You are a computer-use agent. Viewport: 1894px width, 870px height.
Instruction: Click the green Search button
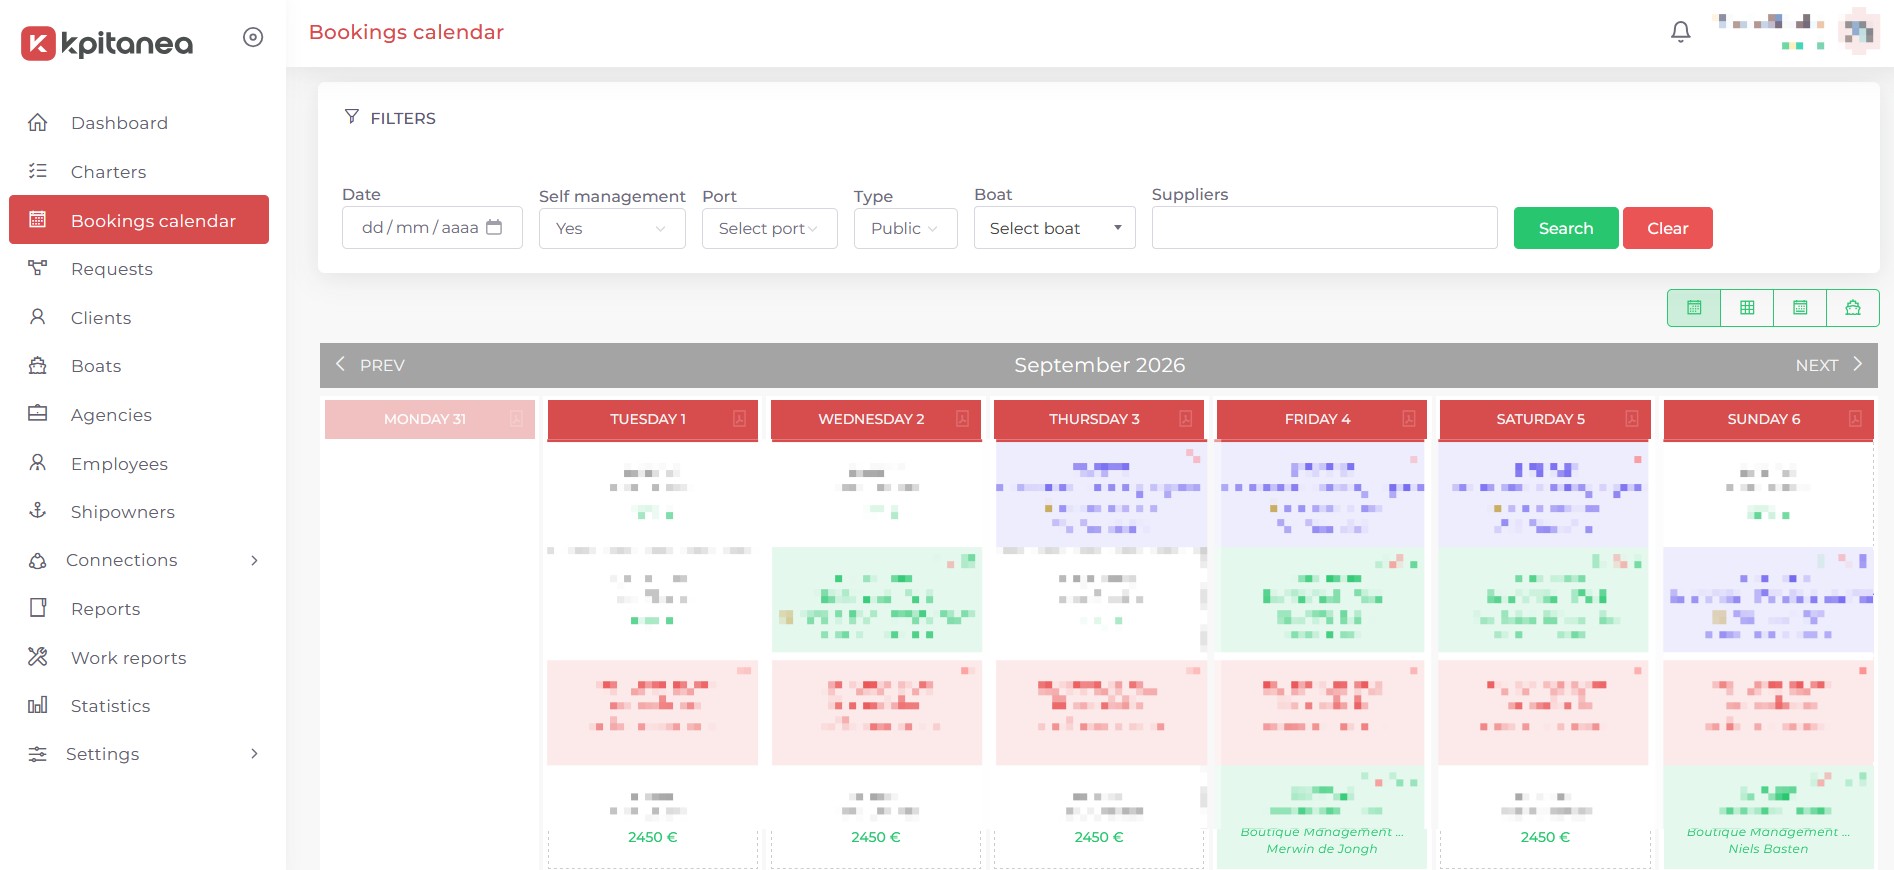pyautogui.click(x=1565, y=228)
